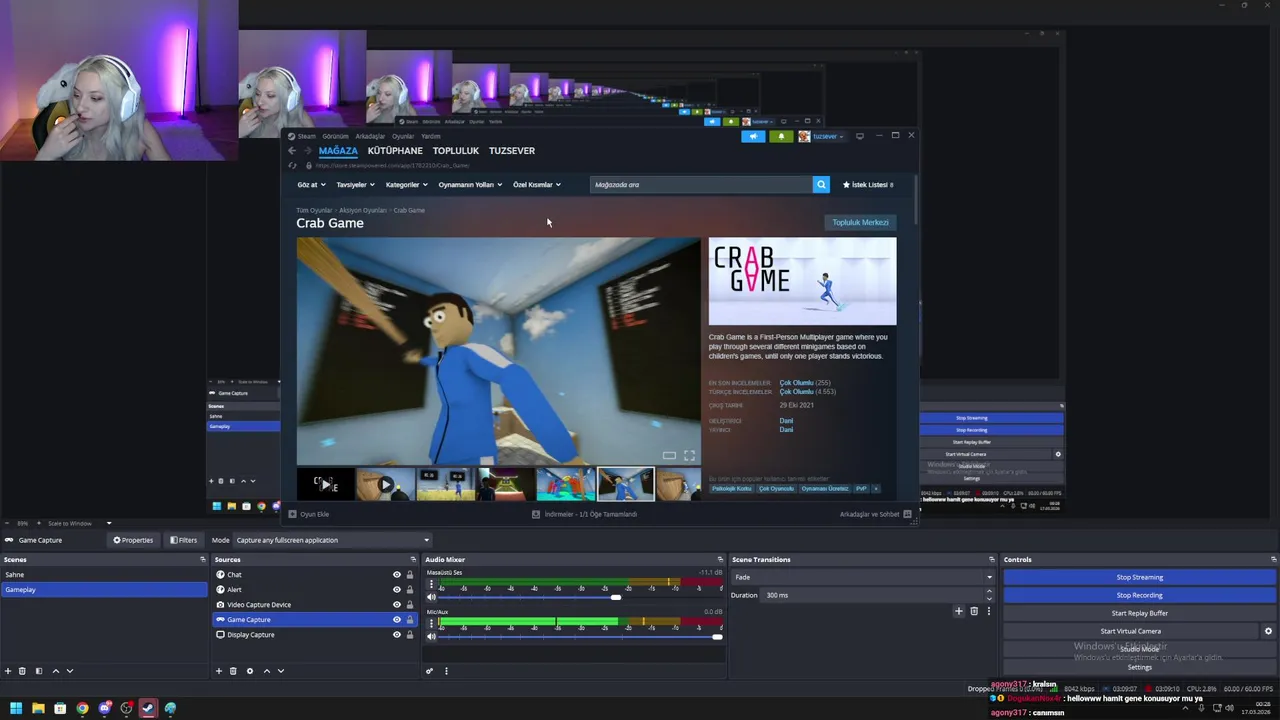The width and height of the screenshot is (1280, 720).
Task: Toggle visibility of Alert source
Action: point(397,590)
